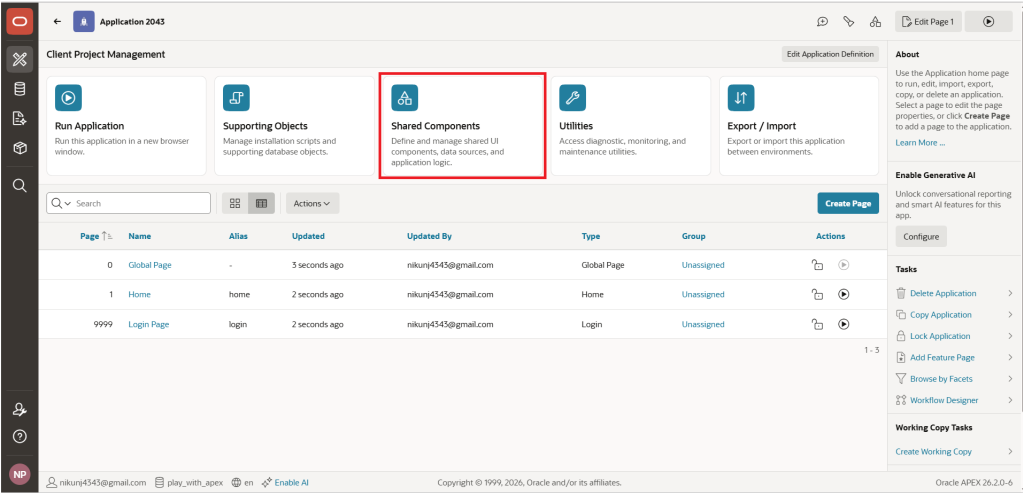Lock icon in the Login Page row

[x=816, y=324]
